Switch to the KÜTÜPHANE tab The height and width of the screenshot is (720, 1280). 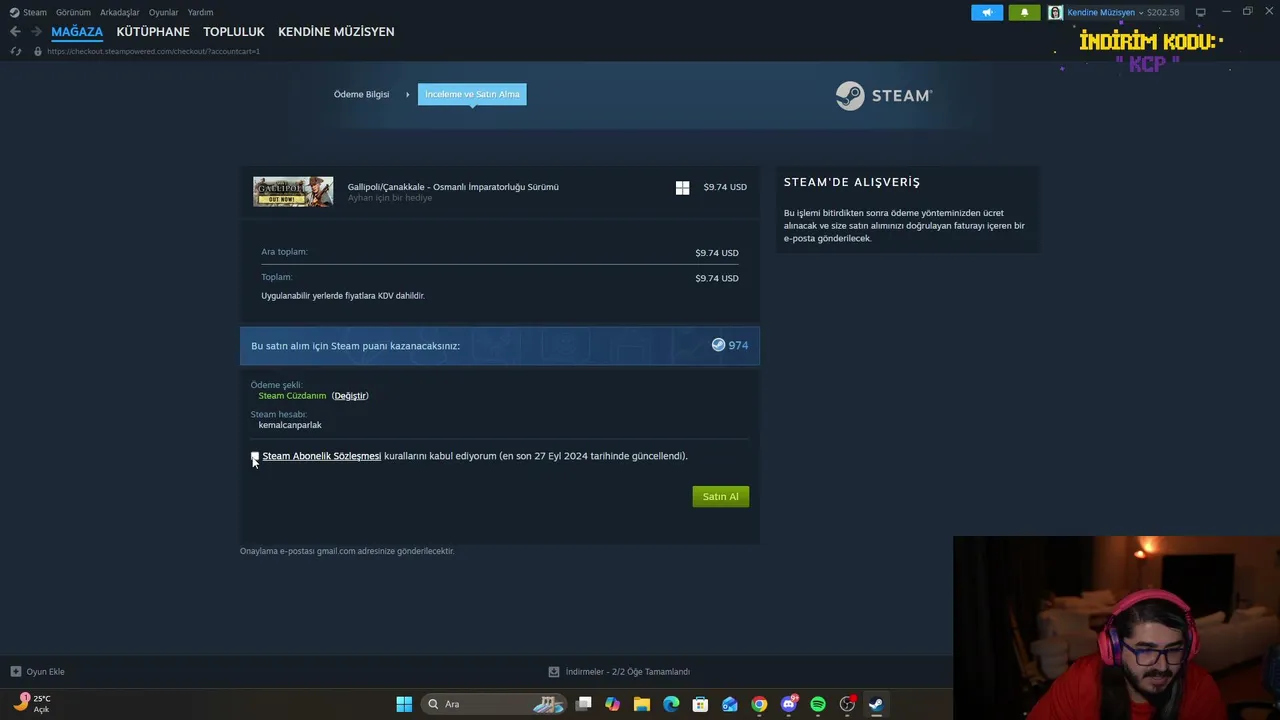point(153,32)
